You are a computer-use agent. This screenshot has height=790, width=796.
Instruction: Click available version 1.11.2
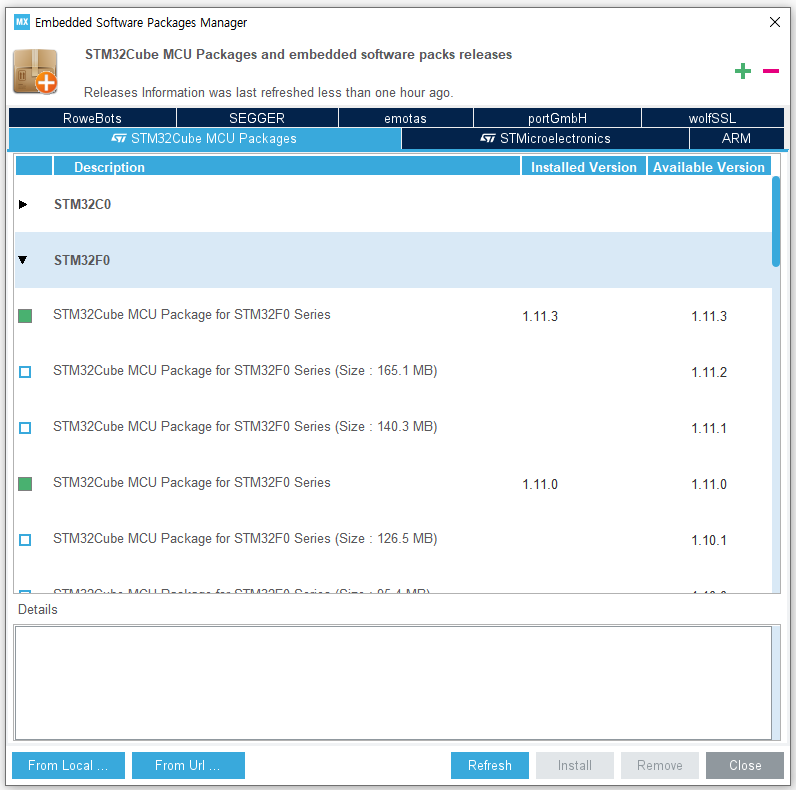pyautogui.click(x=709, y=372)
